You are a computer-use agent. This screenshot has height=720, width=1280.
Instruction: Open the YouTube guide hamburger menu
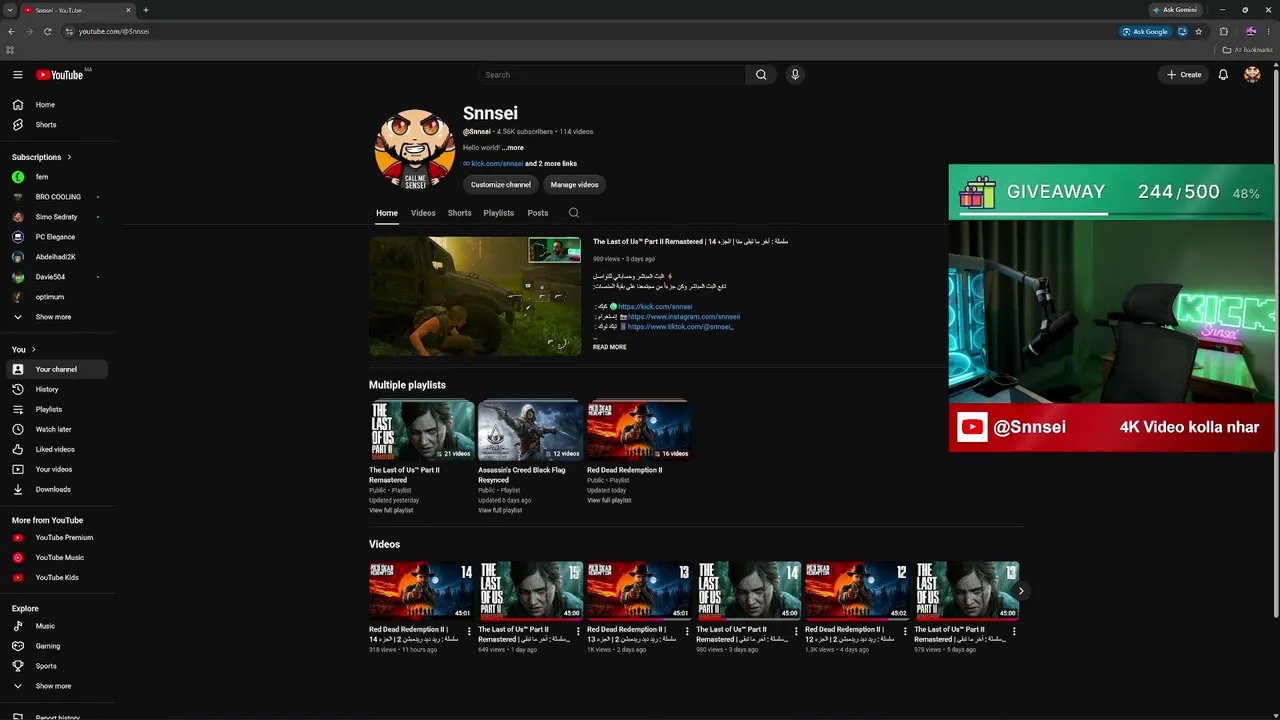coord(18,75)
